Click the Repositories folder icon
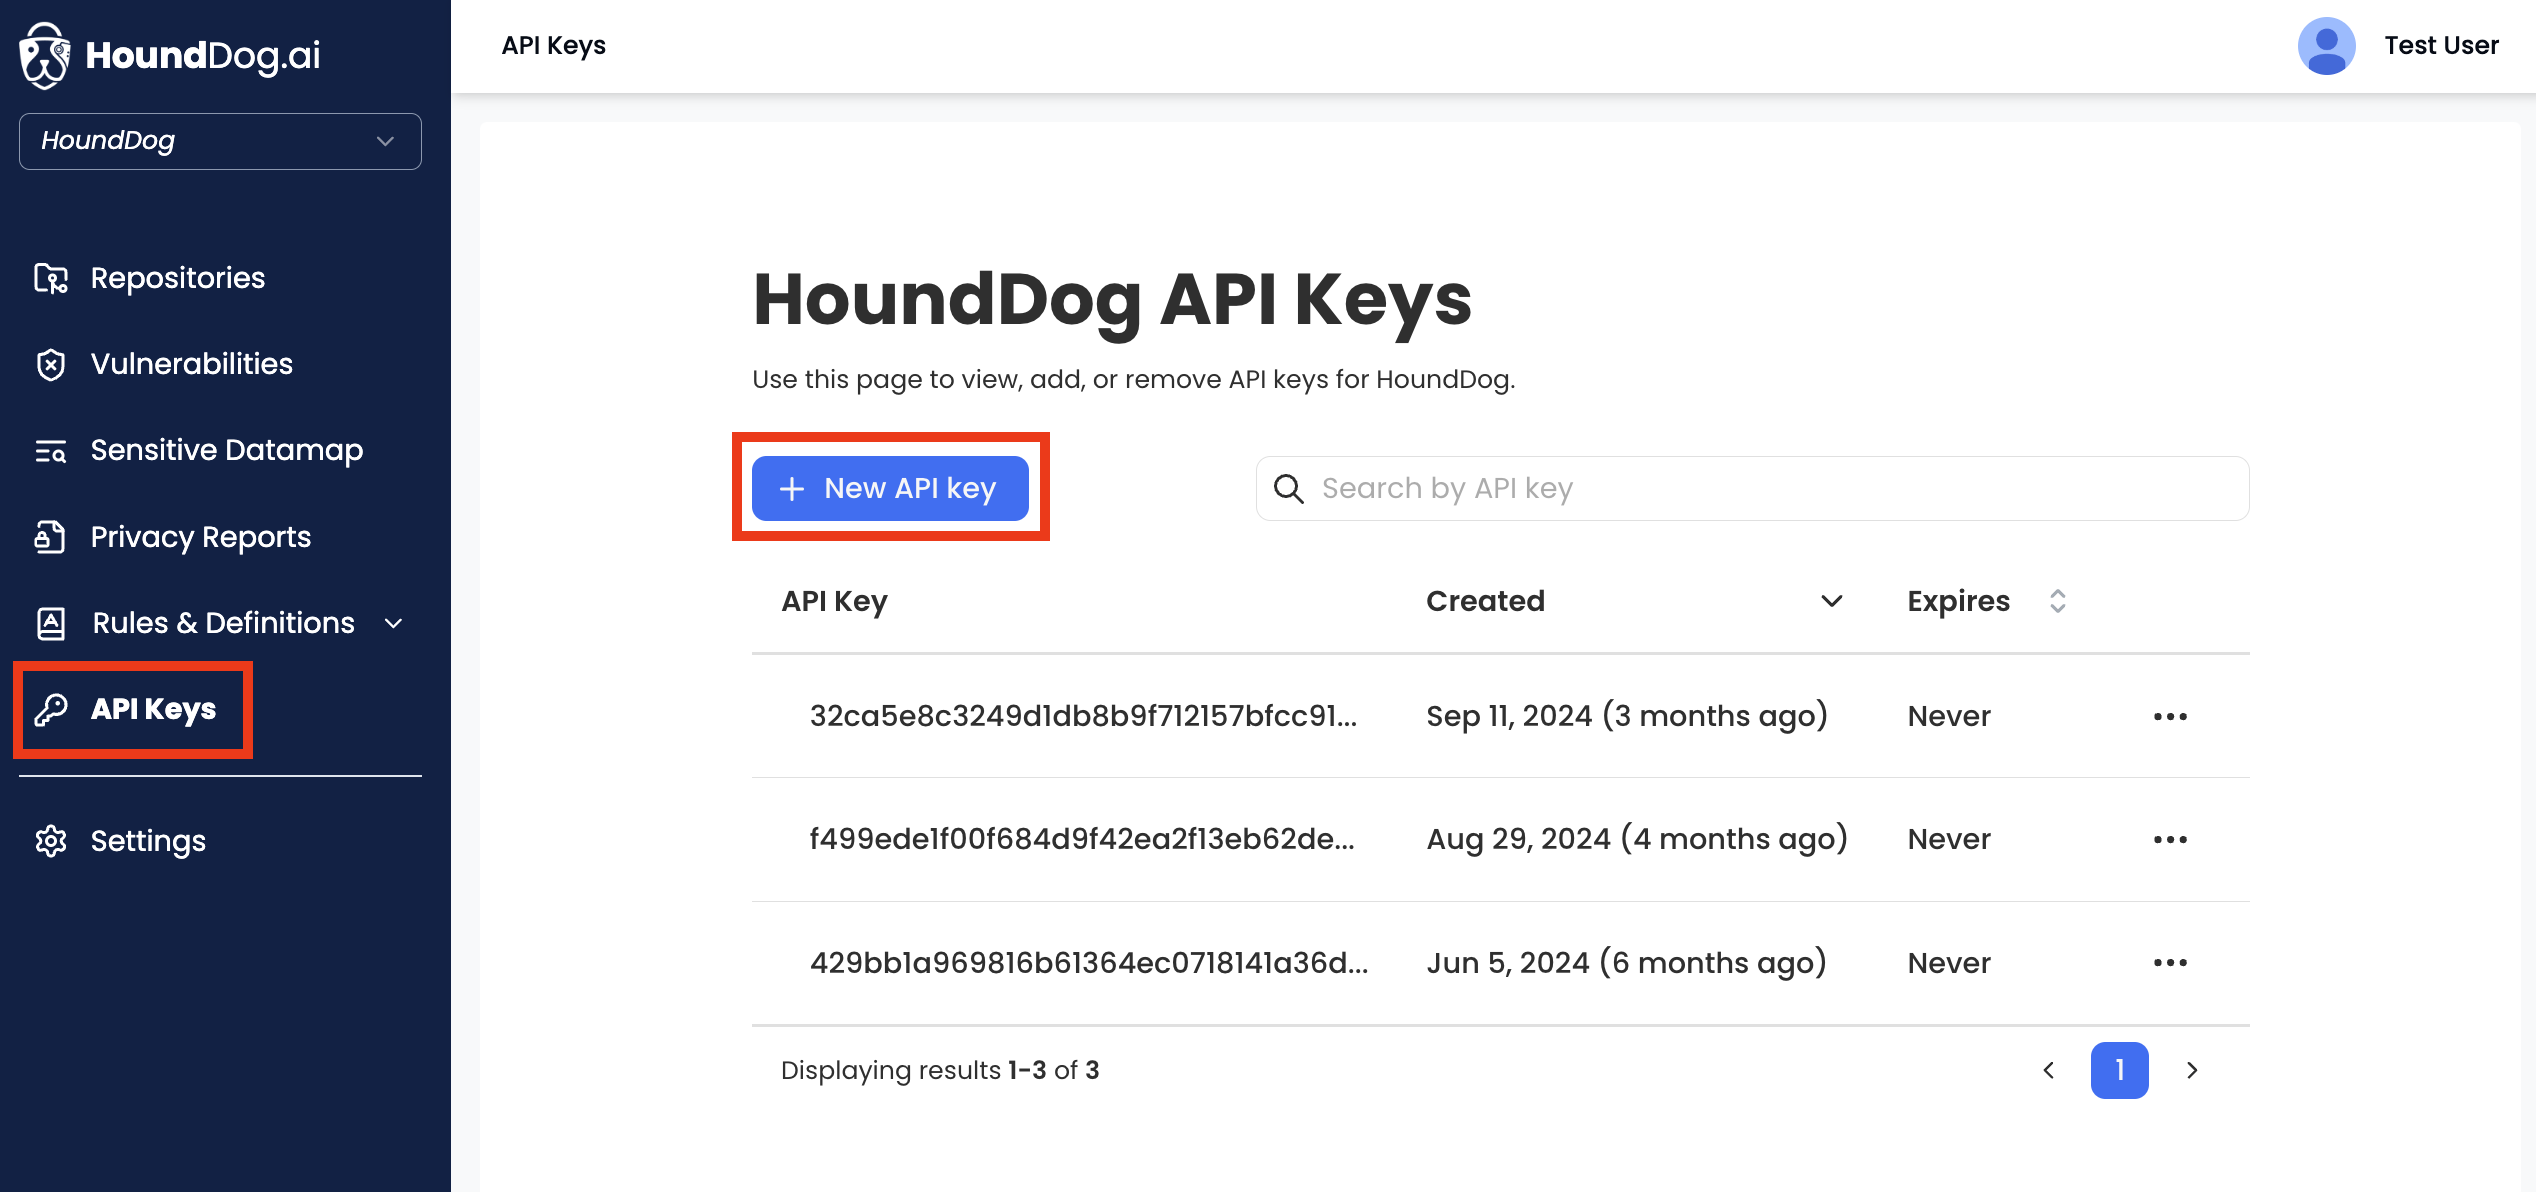The width and height of the screenshot is (2536, 1192). point(51,278)
